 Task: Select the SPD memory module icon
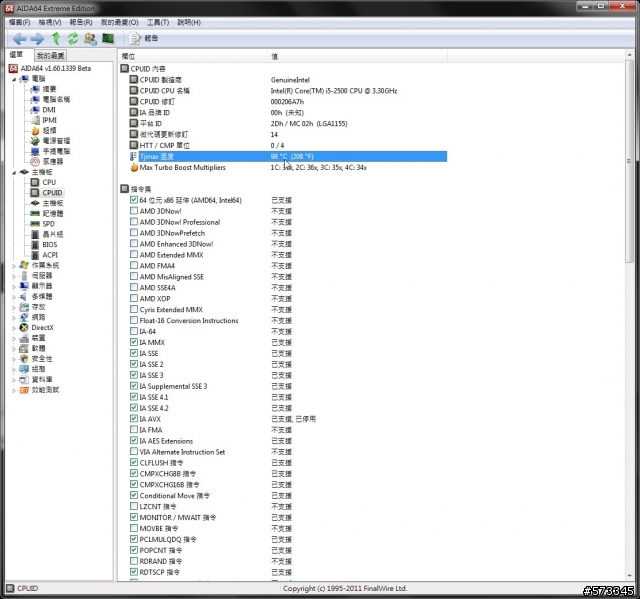pos(35,224)
